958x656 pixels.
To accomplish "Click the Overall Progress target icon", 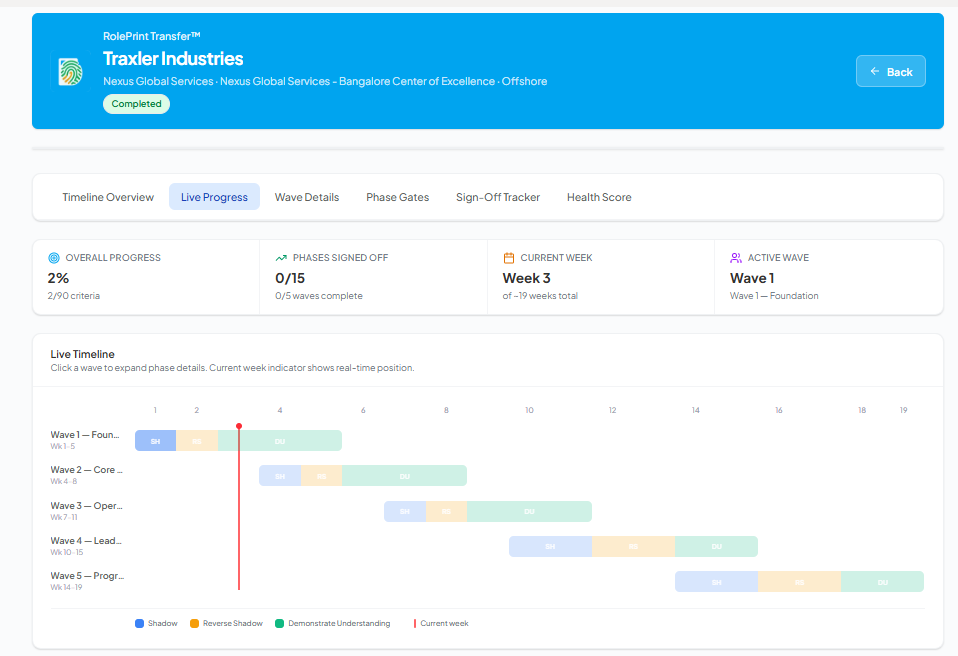I will pos(54,258).
